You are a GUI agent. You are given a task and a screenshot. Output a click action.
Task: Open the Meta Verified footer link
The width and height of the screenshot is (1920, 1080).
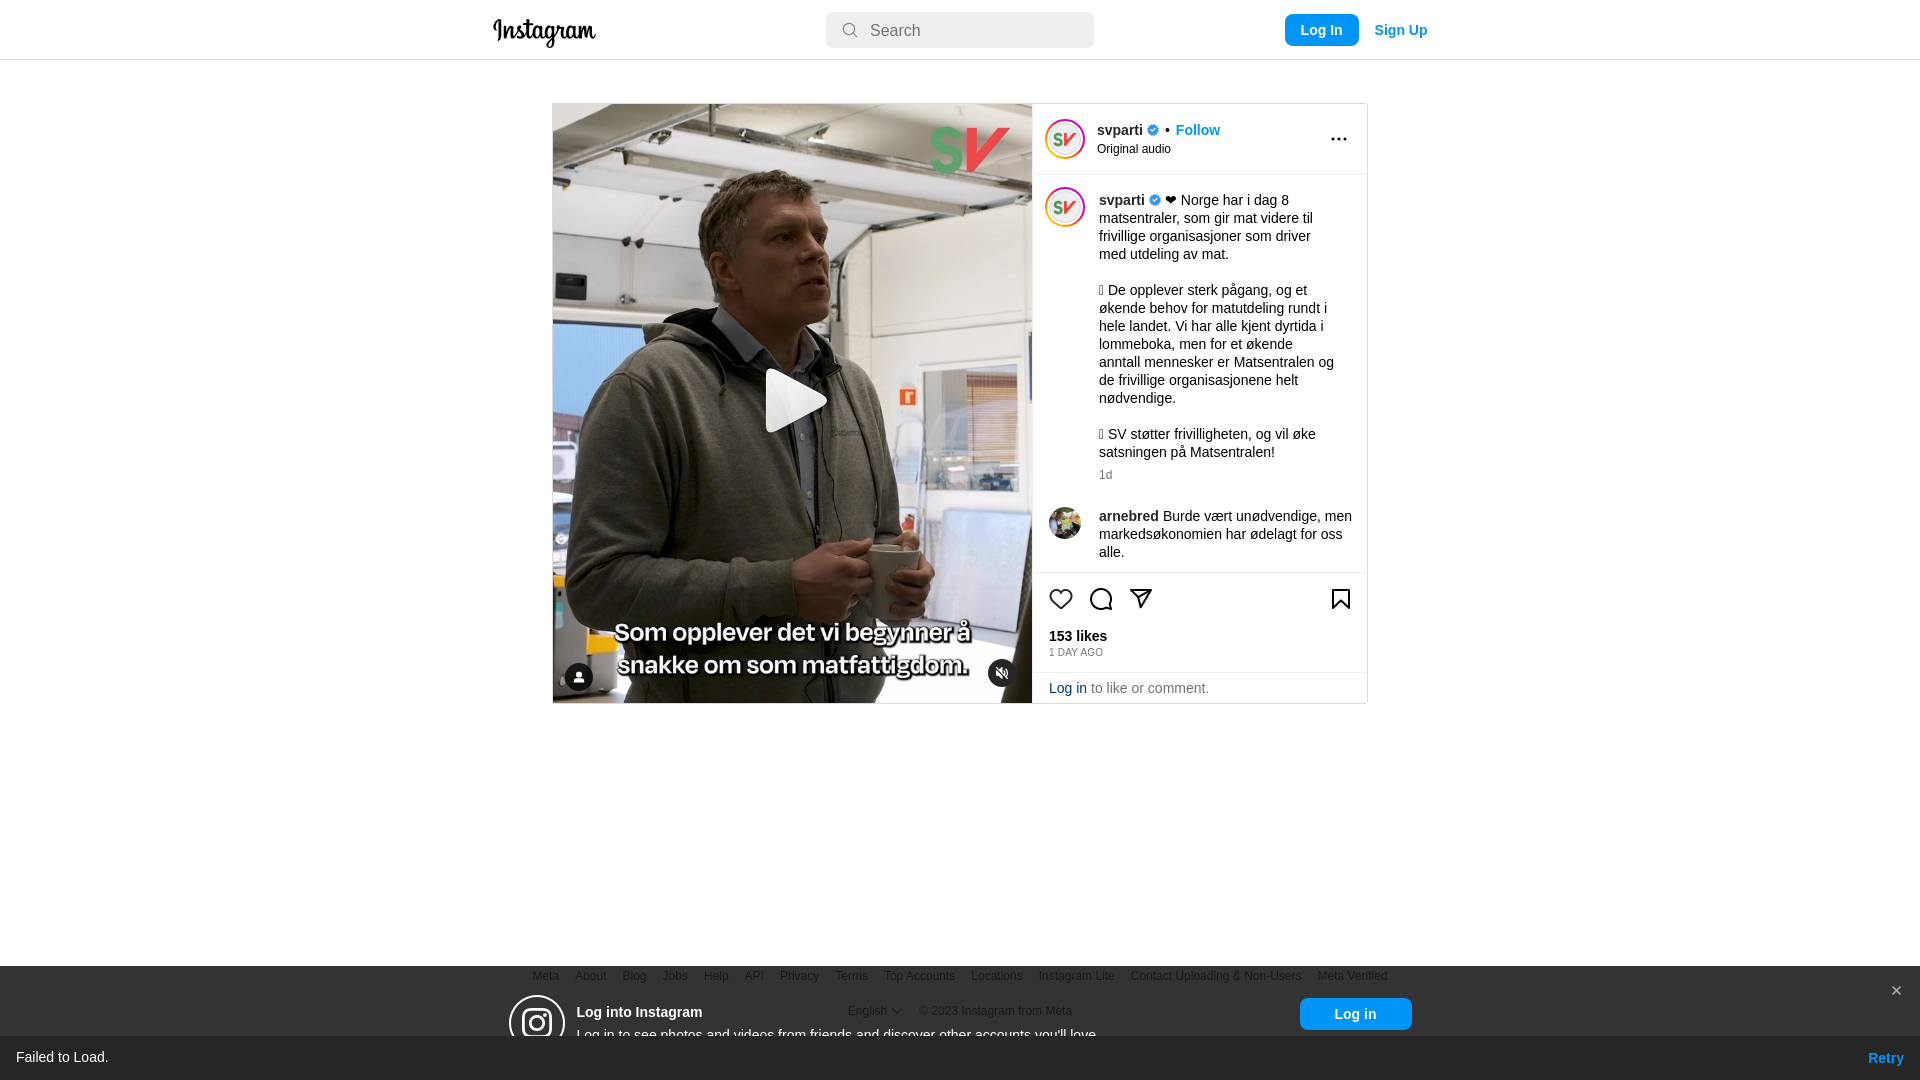(x=1352, y=976)
